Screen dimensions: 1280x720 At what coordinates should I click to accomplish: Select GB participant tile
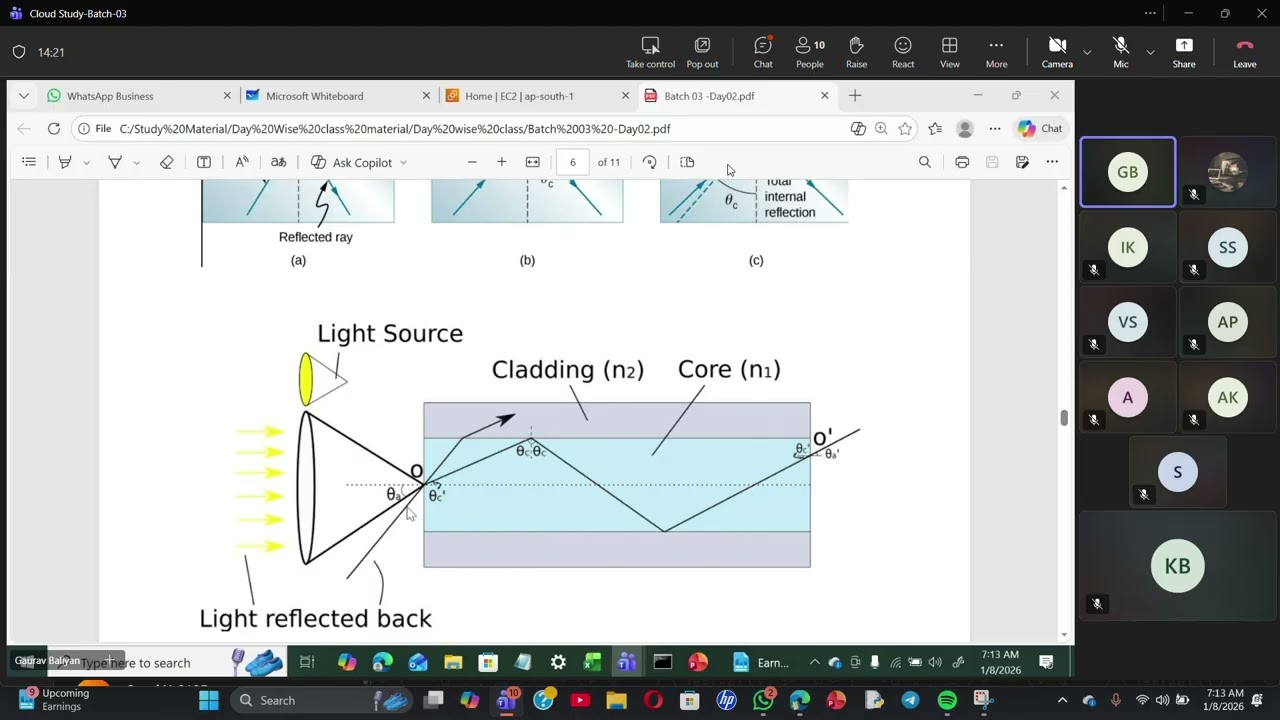point(1128,172)
